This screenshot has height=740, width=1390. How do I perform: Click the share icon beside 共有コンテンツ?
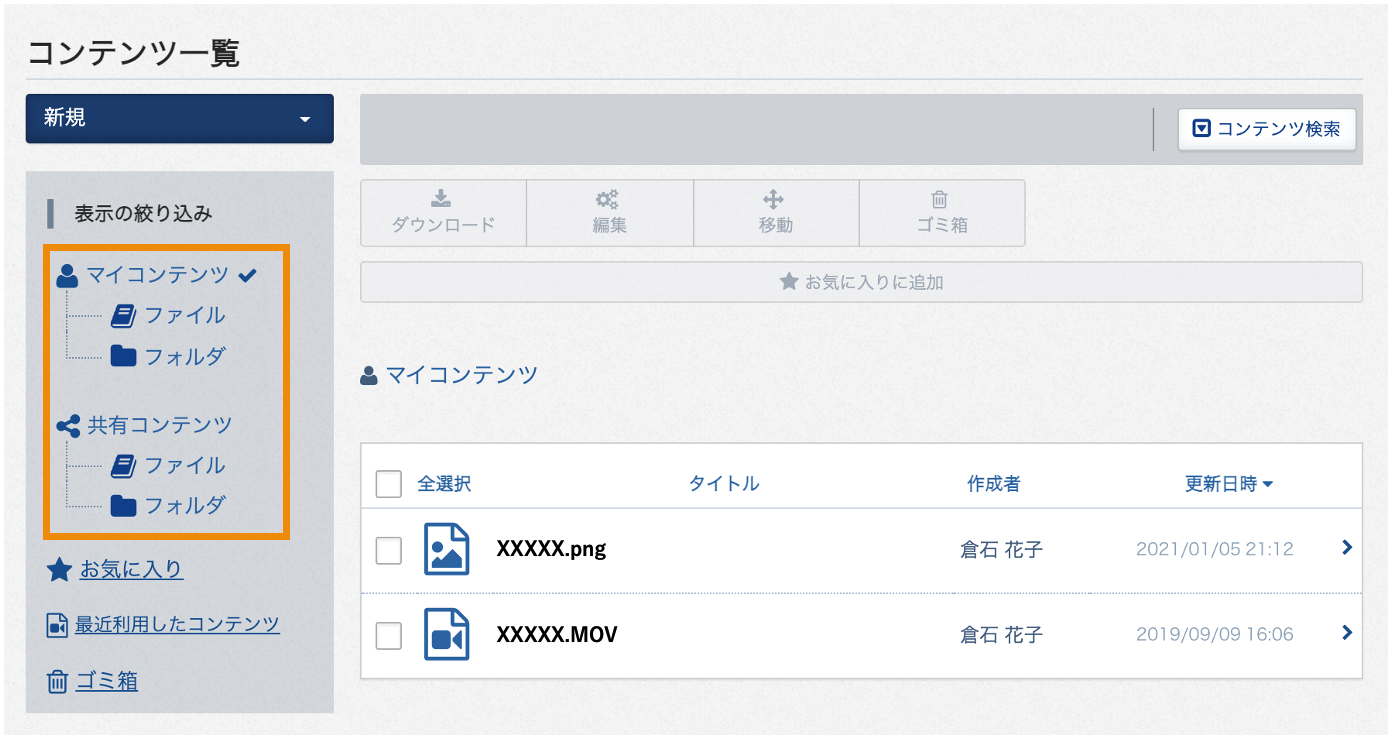(68, 427)
